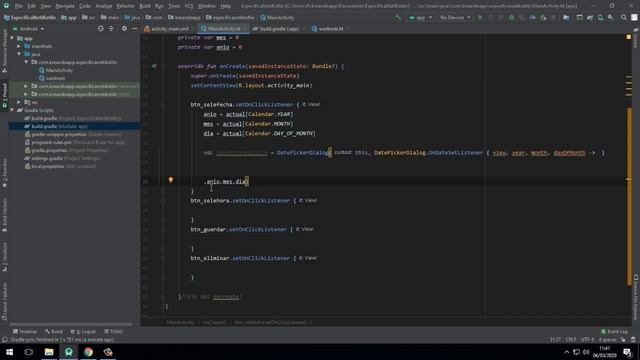Open the Build menu
This screenshot has width=640, height=360.
click(x=144, y=6)
